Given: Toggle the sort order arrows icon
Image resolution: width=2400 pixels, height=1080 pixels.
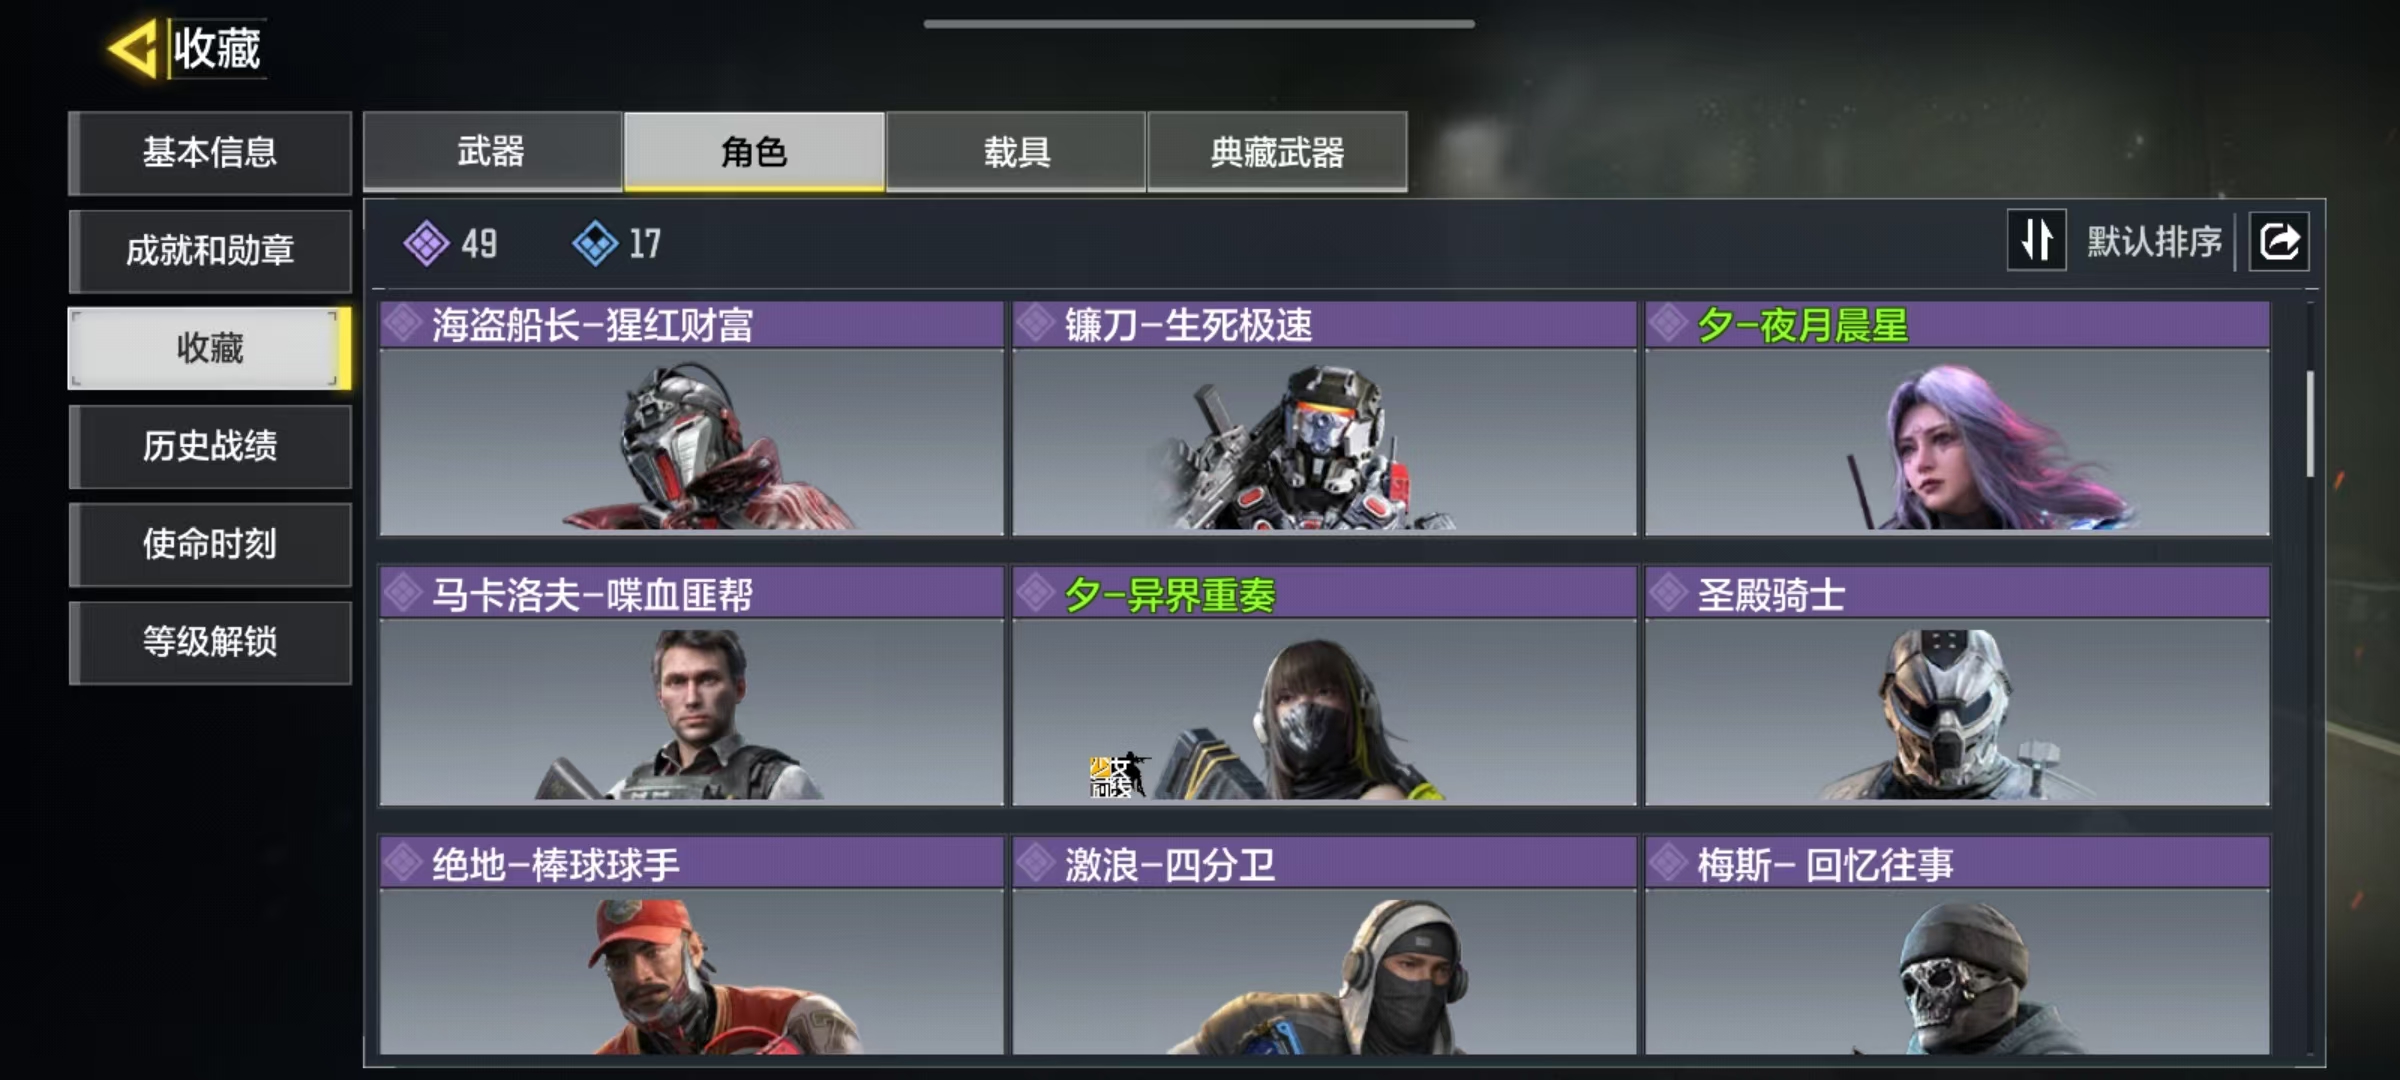Looking at the screenshot, I should coord(2036,241).
